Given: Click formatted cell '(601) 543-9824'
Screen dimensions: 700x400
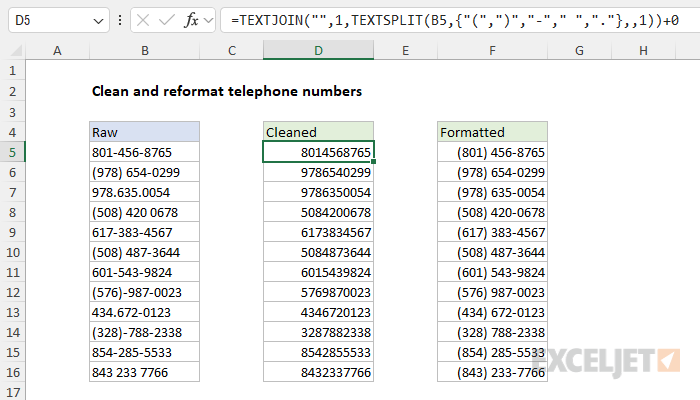Looking at the screenshot, I should pos(492,272).
